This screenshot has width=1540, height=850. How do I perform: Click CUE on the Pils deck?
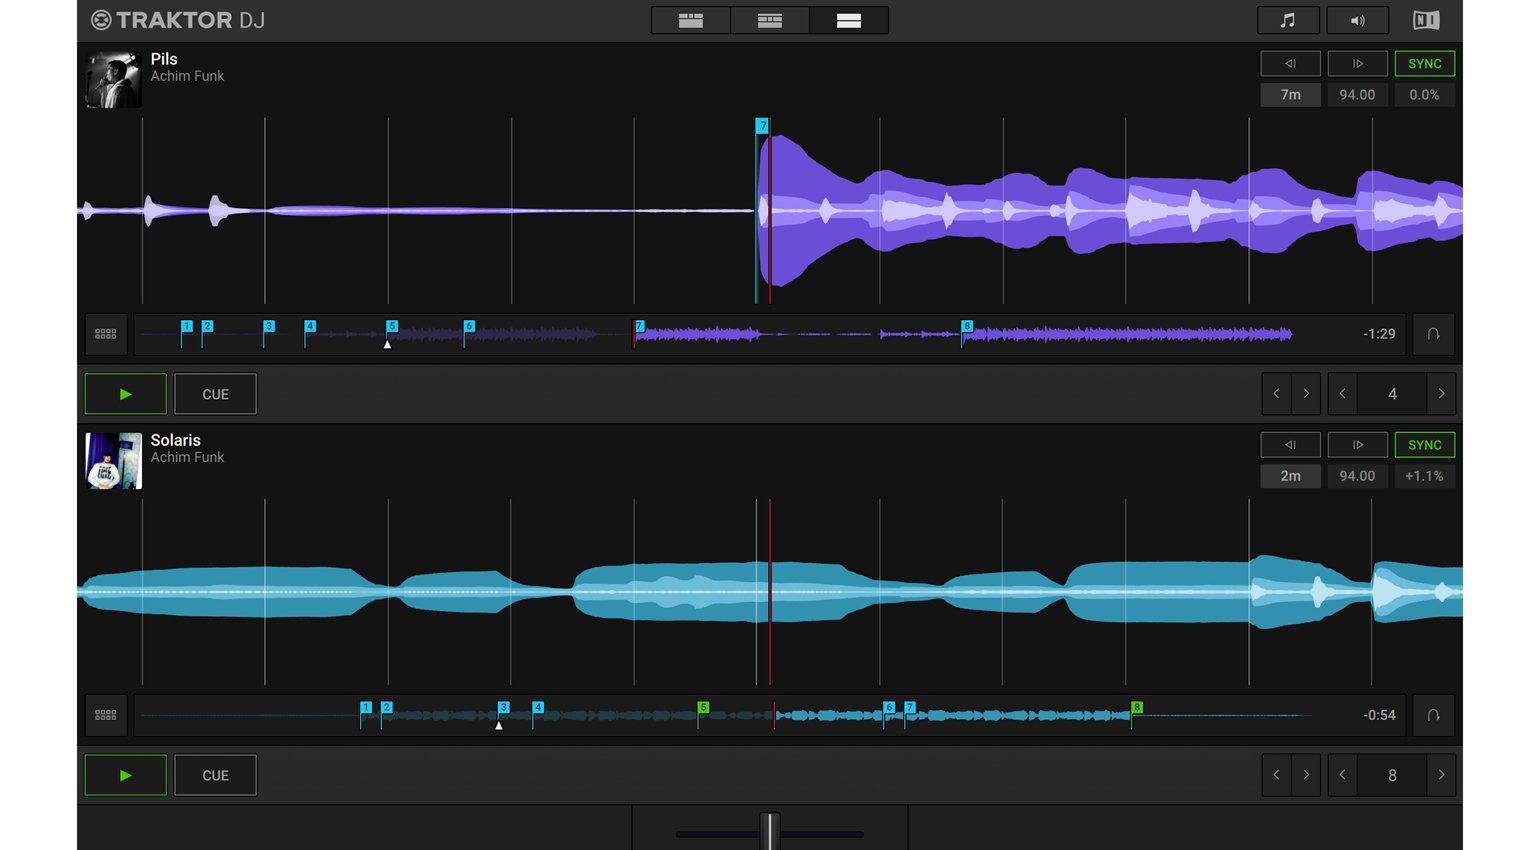coord(215,394)
